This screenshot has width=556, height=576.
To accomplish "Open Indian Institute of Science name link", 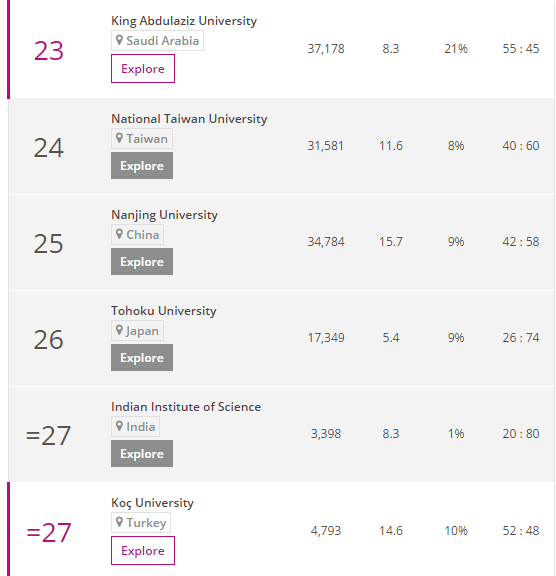I will [x=186, y=407].
